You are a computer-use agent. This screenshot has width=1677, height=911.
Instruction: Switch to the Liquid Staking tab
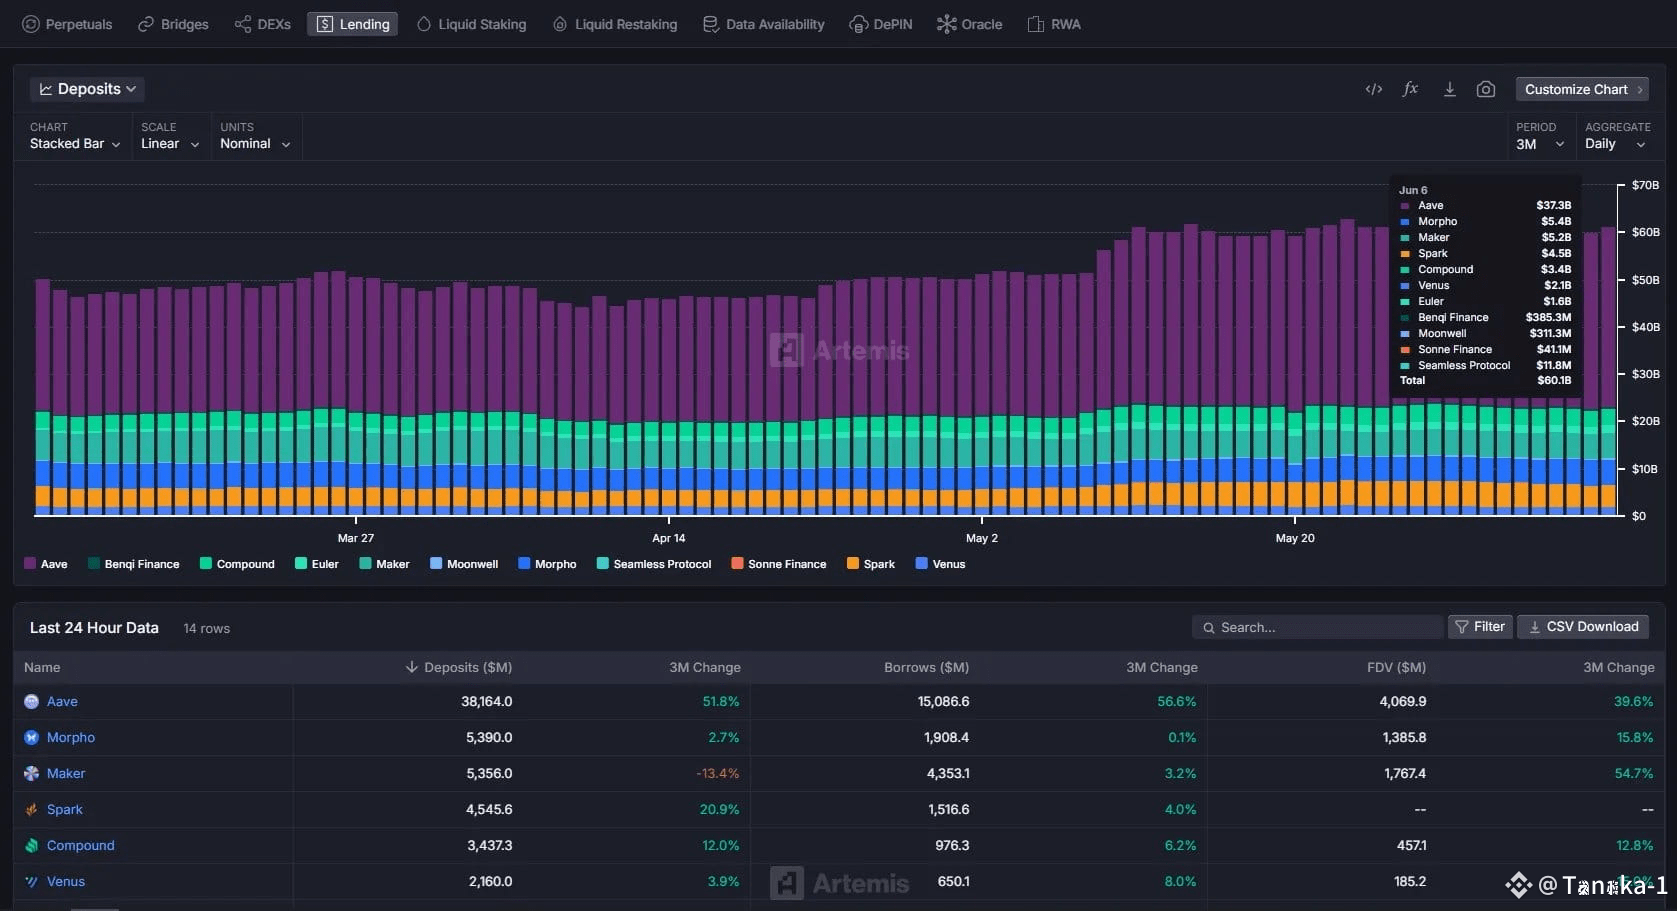(x=471, y=24)
